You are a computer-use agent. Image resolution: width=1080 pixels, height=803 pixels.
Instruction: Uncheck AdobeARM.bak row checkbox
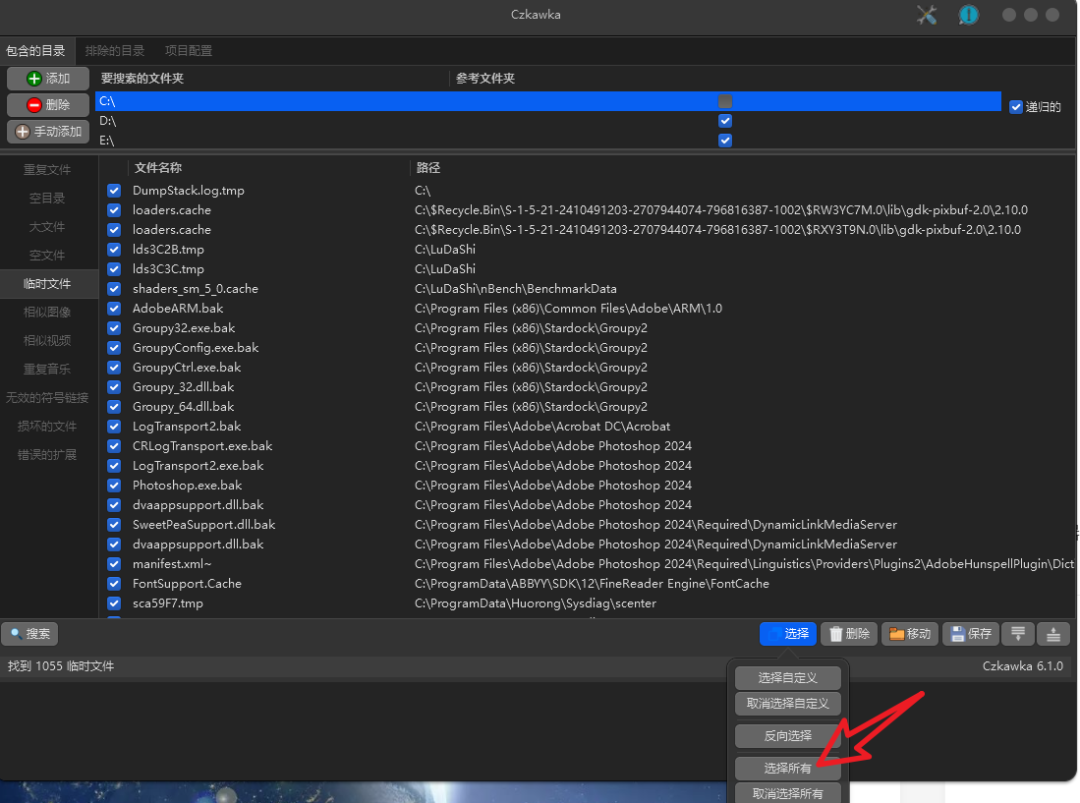tap(114, 309)
